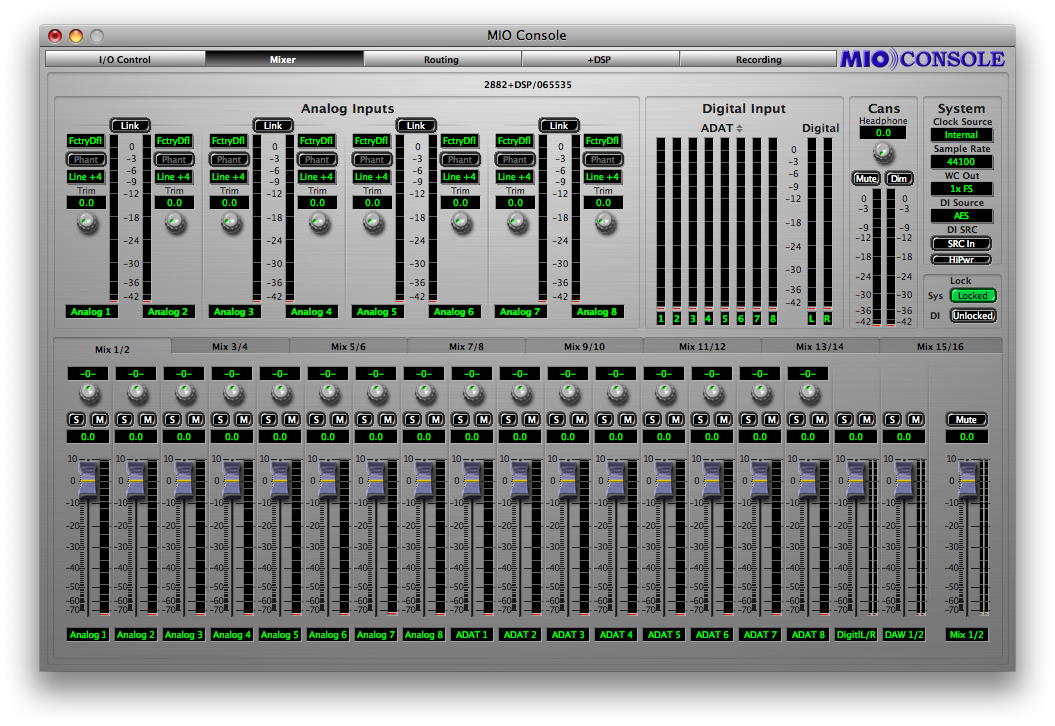
Task: Click the gain value field on Analog 6 channel
Action: coord(328,437)
